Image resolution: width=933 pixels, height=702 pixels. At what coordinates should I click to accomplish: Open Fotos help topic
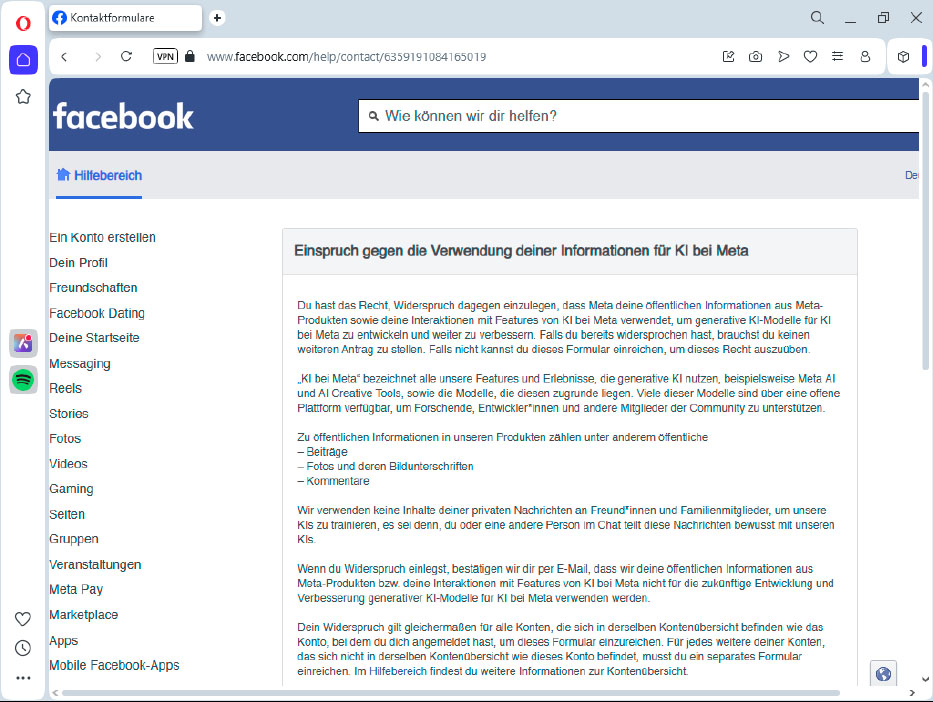coord(65,438)
